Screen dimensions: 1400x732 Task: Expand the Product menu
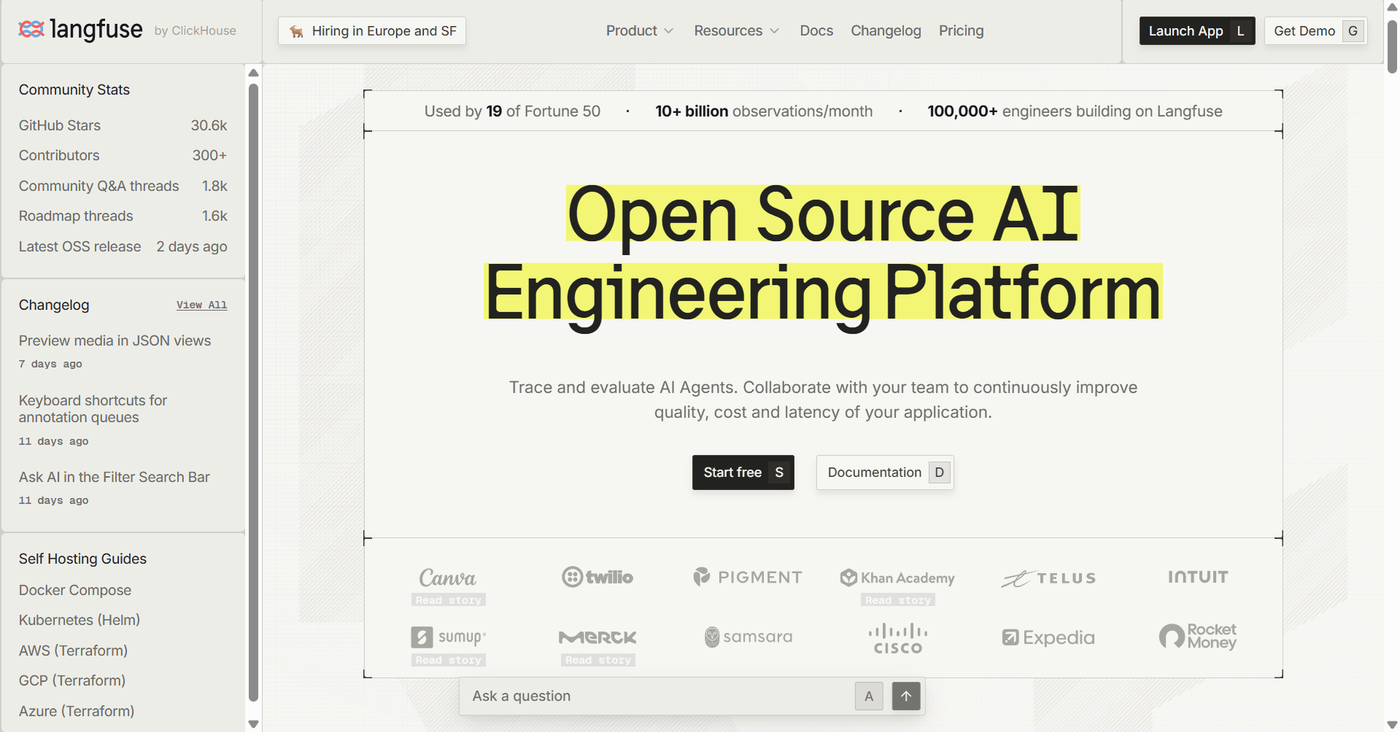640,31
